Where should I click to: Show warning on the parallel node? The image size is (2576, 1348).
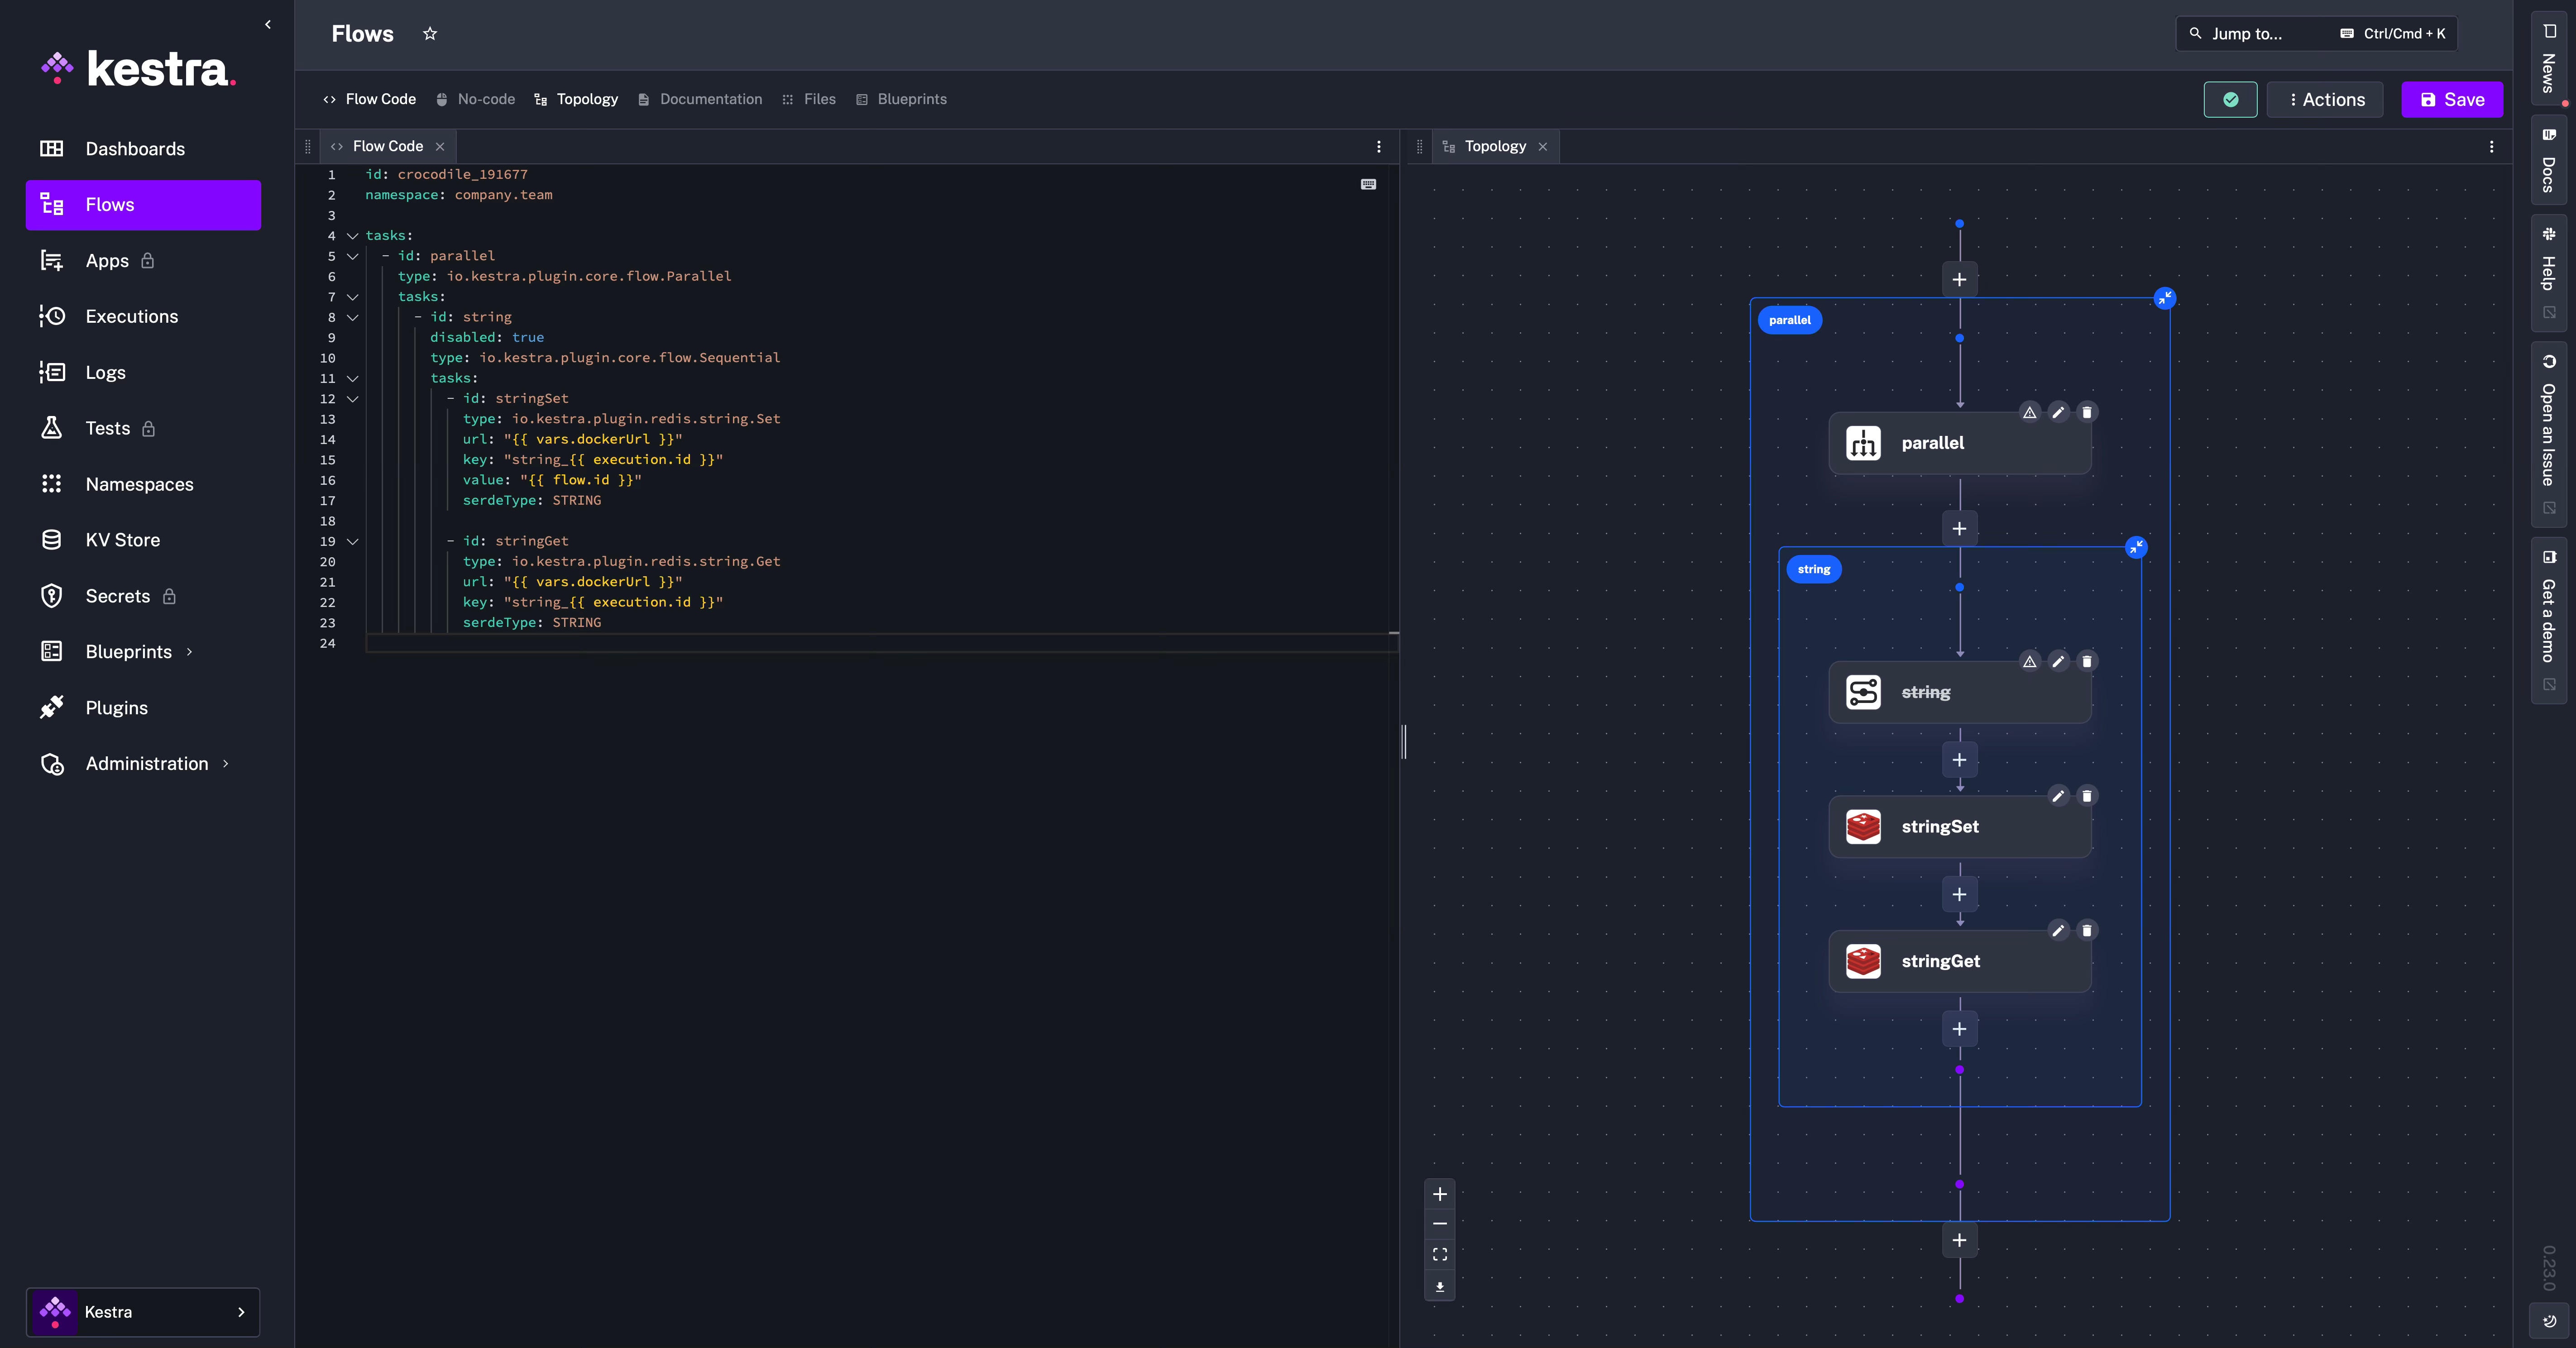(2029, 412)
